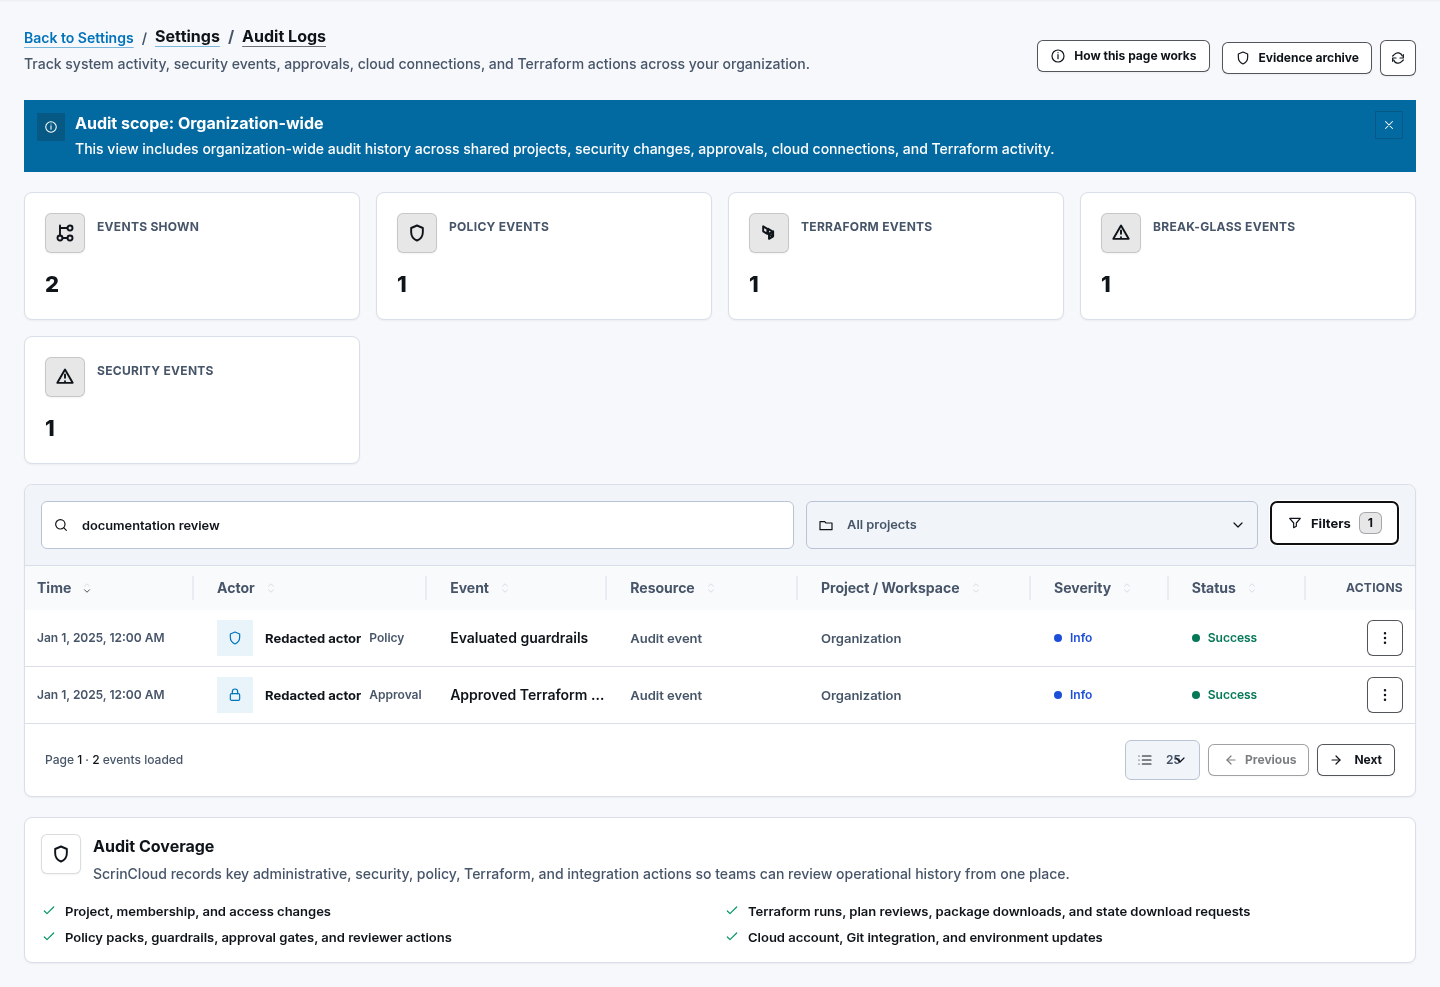Sort by Project / Workspace column

click(900, 588)
